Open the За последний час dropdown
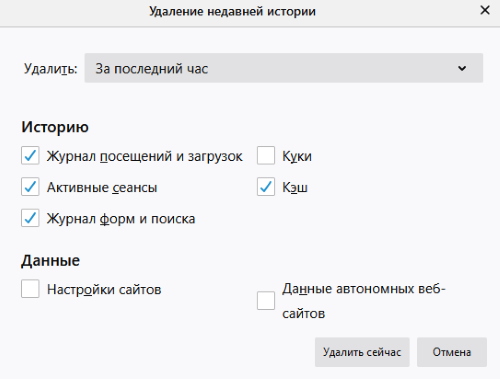The image size is (500, 379). pos(284,68)
